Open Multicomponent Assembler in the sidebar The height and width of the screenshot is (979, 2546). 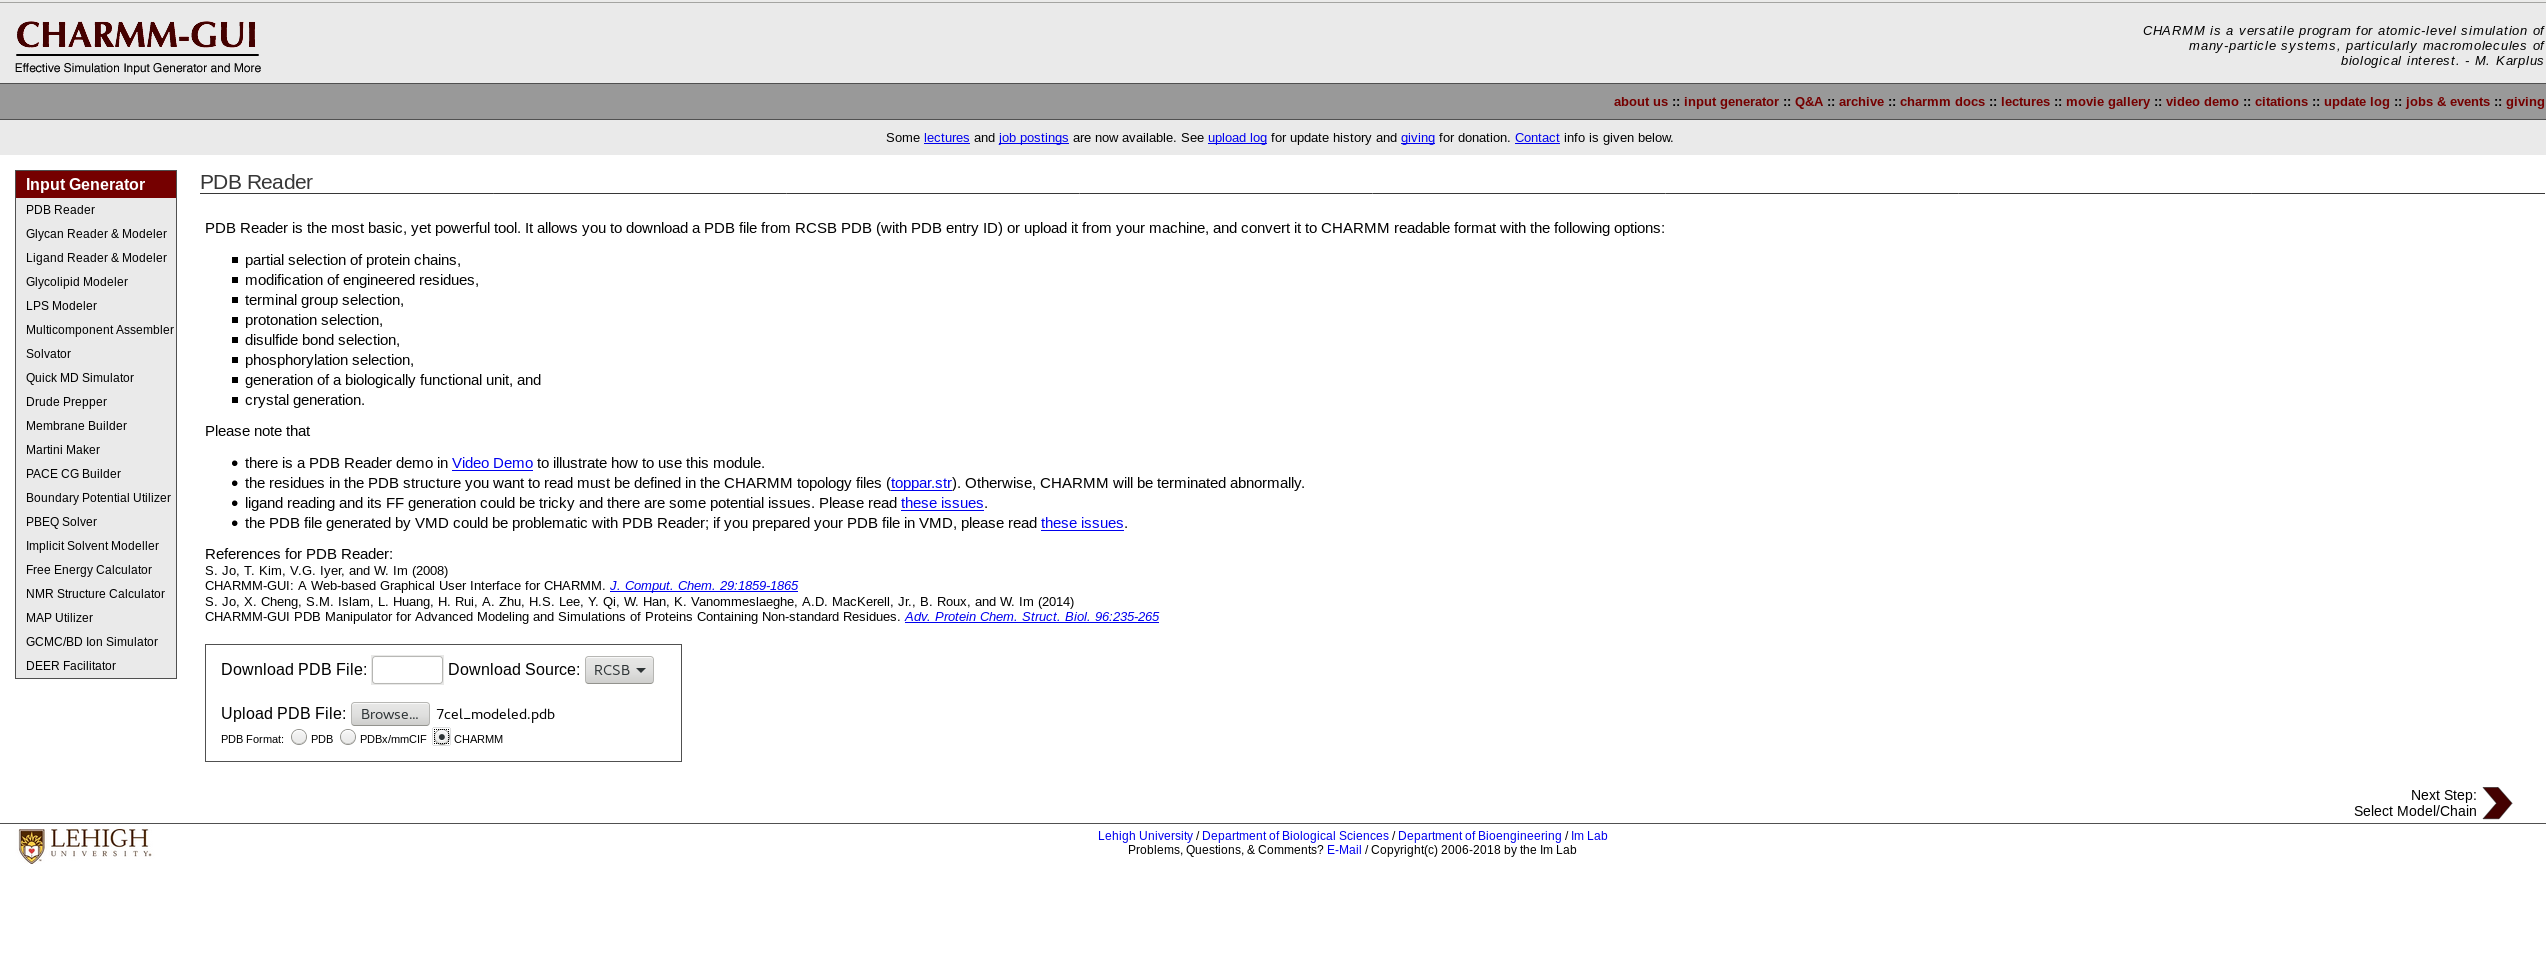point(100,330)
